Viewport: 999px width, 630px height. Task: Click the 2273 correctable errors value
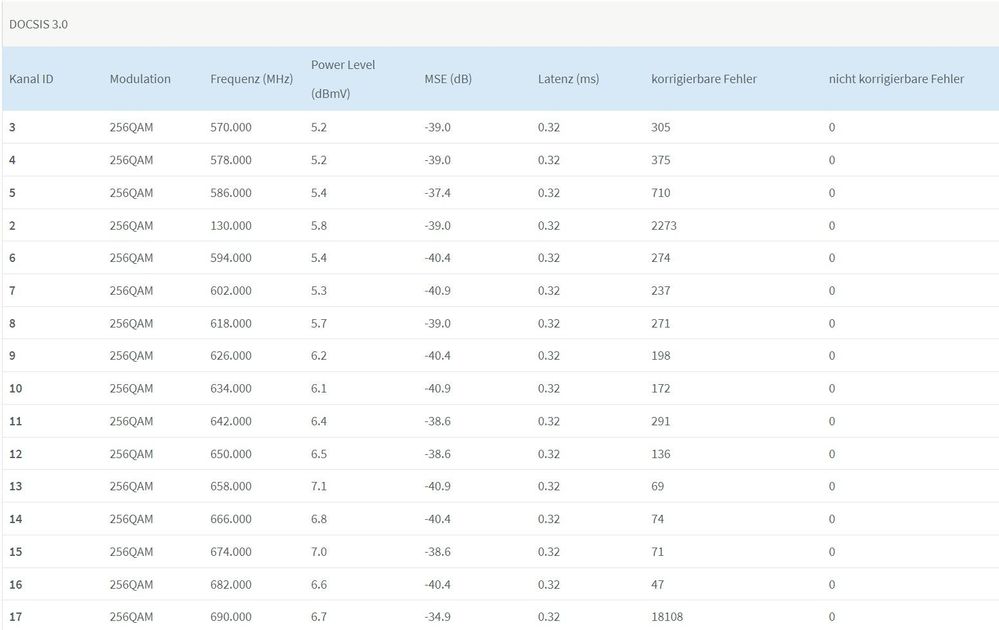coord(663,226)
